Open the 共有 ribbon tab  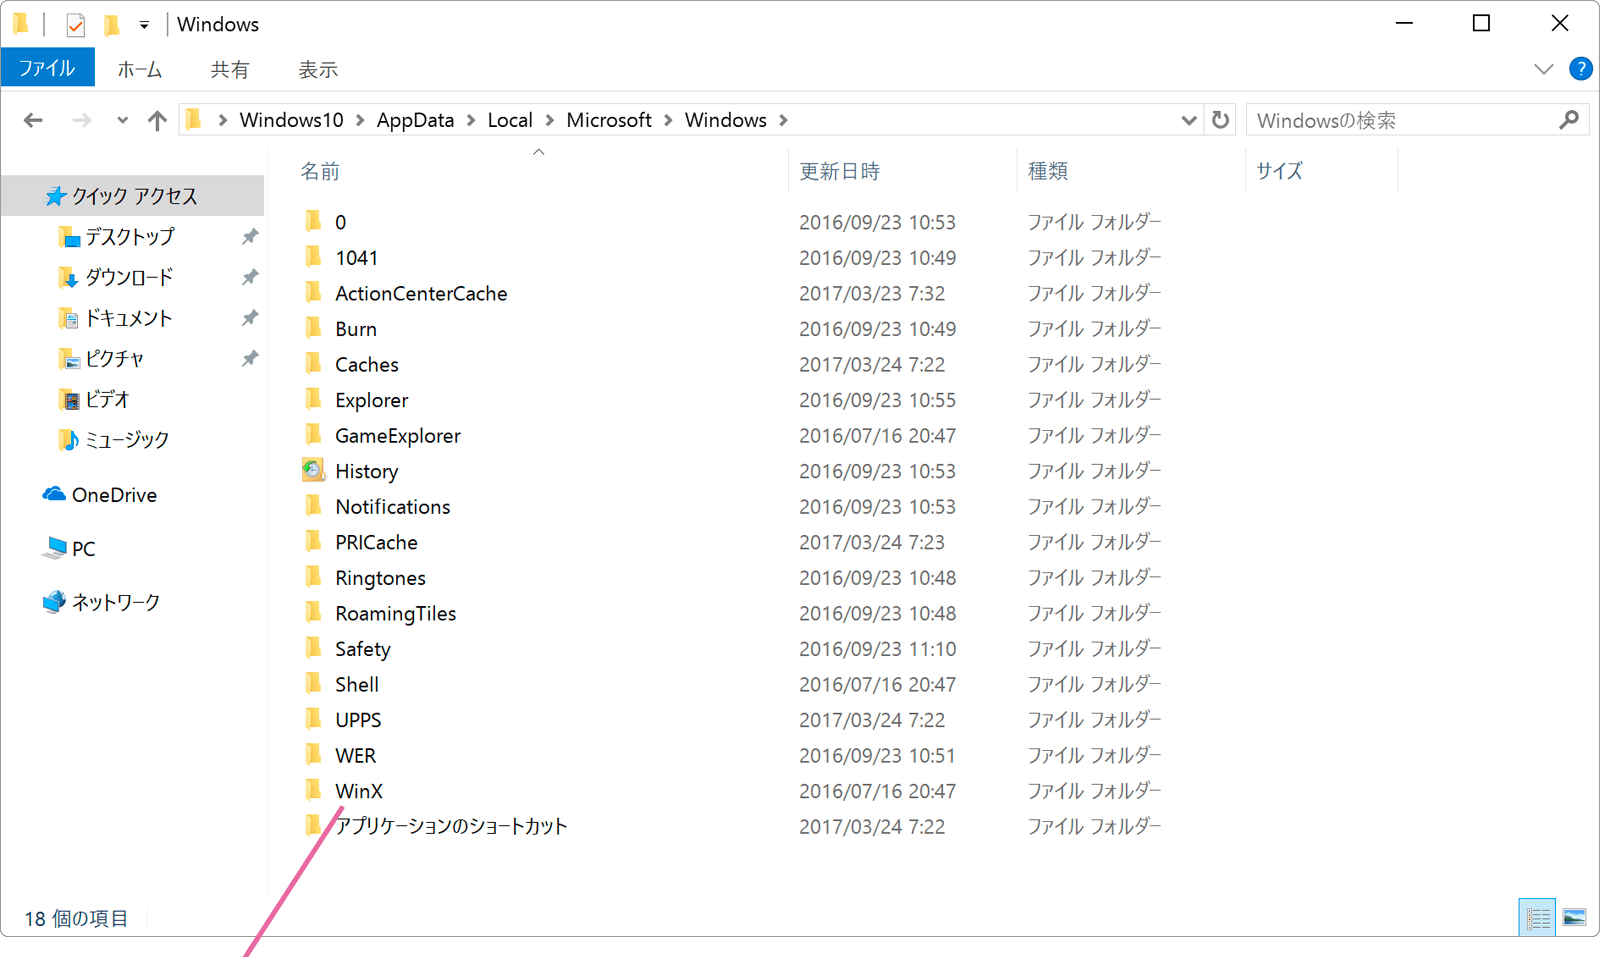click(x=230, y=69)
